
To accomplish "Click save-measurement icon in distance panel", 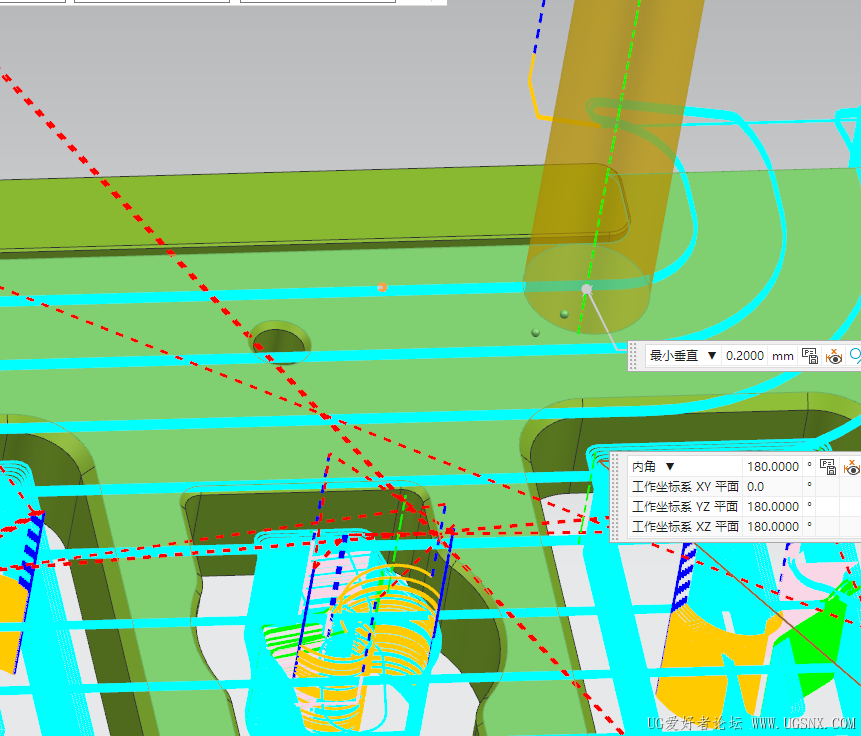I will (x=810, y=356).
